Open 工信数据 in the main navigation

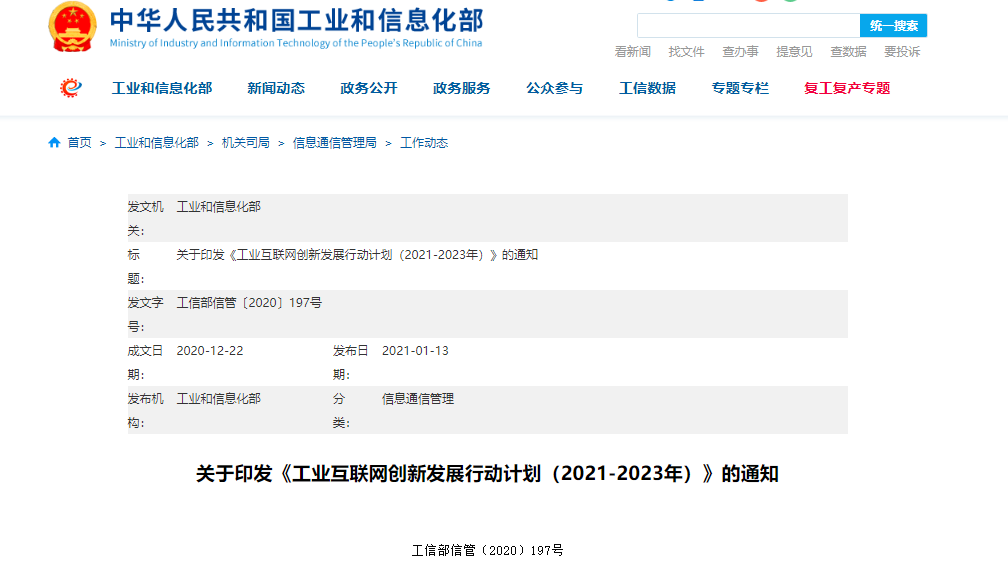coord(647,88)
